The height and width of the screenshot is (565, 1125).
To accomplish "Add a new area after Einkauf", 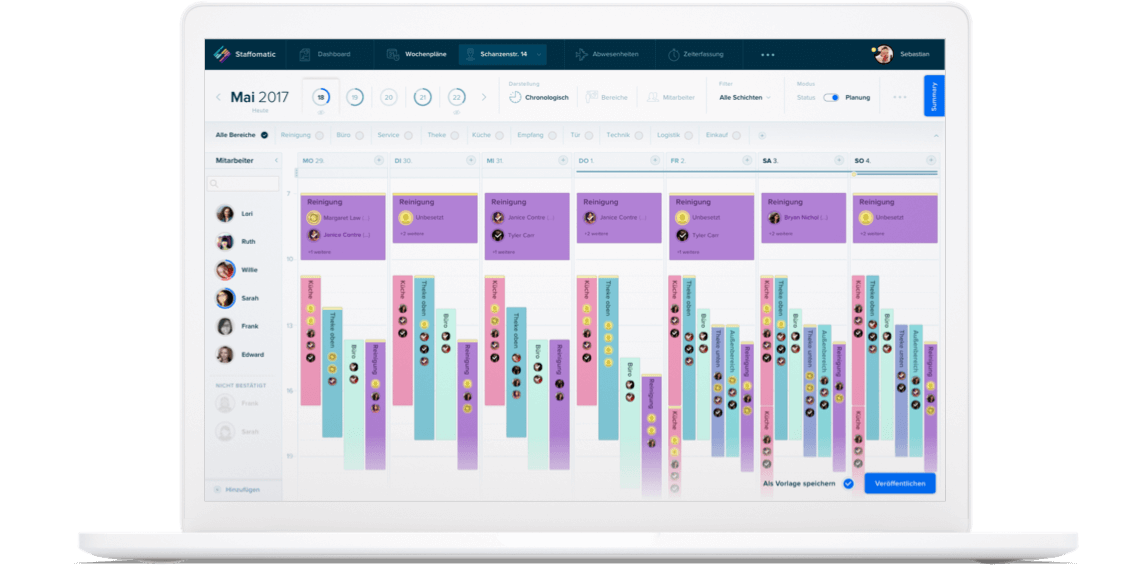I will click(x=761, y=135).
